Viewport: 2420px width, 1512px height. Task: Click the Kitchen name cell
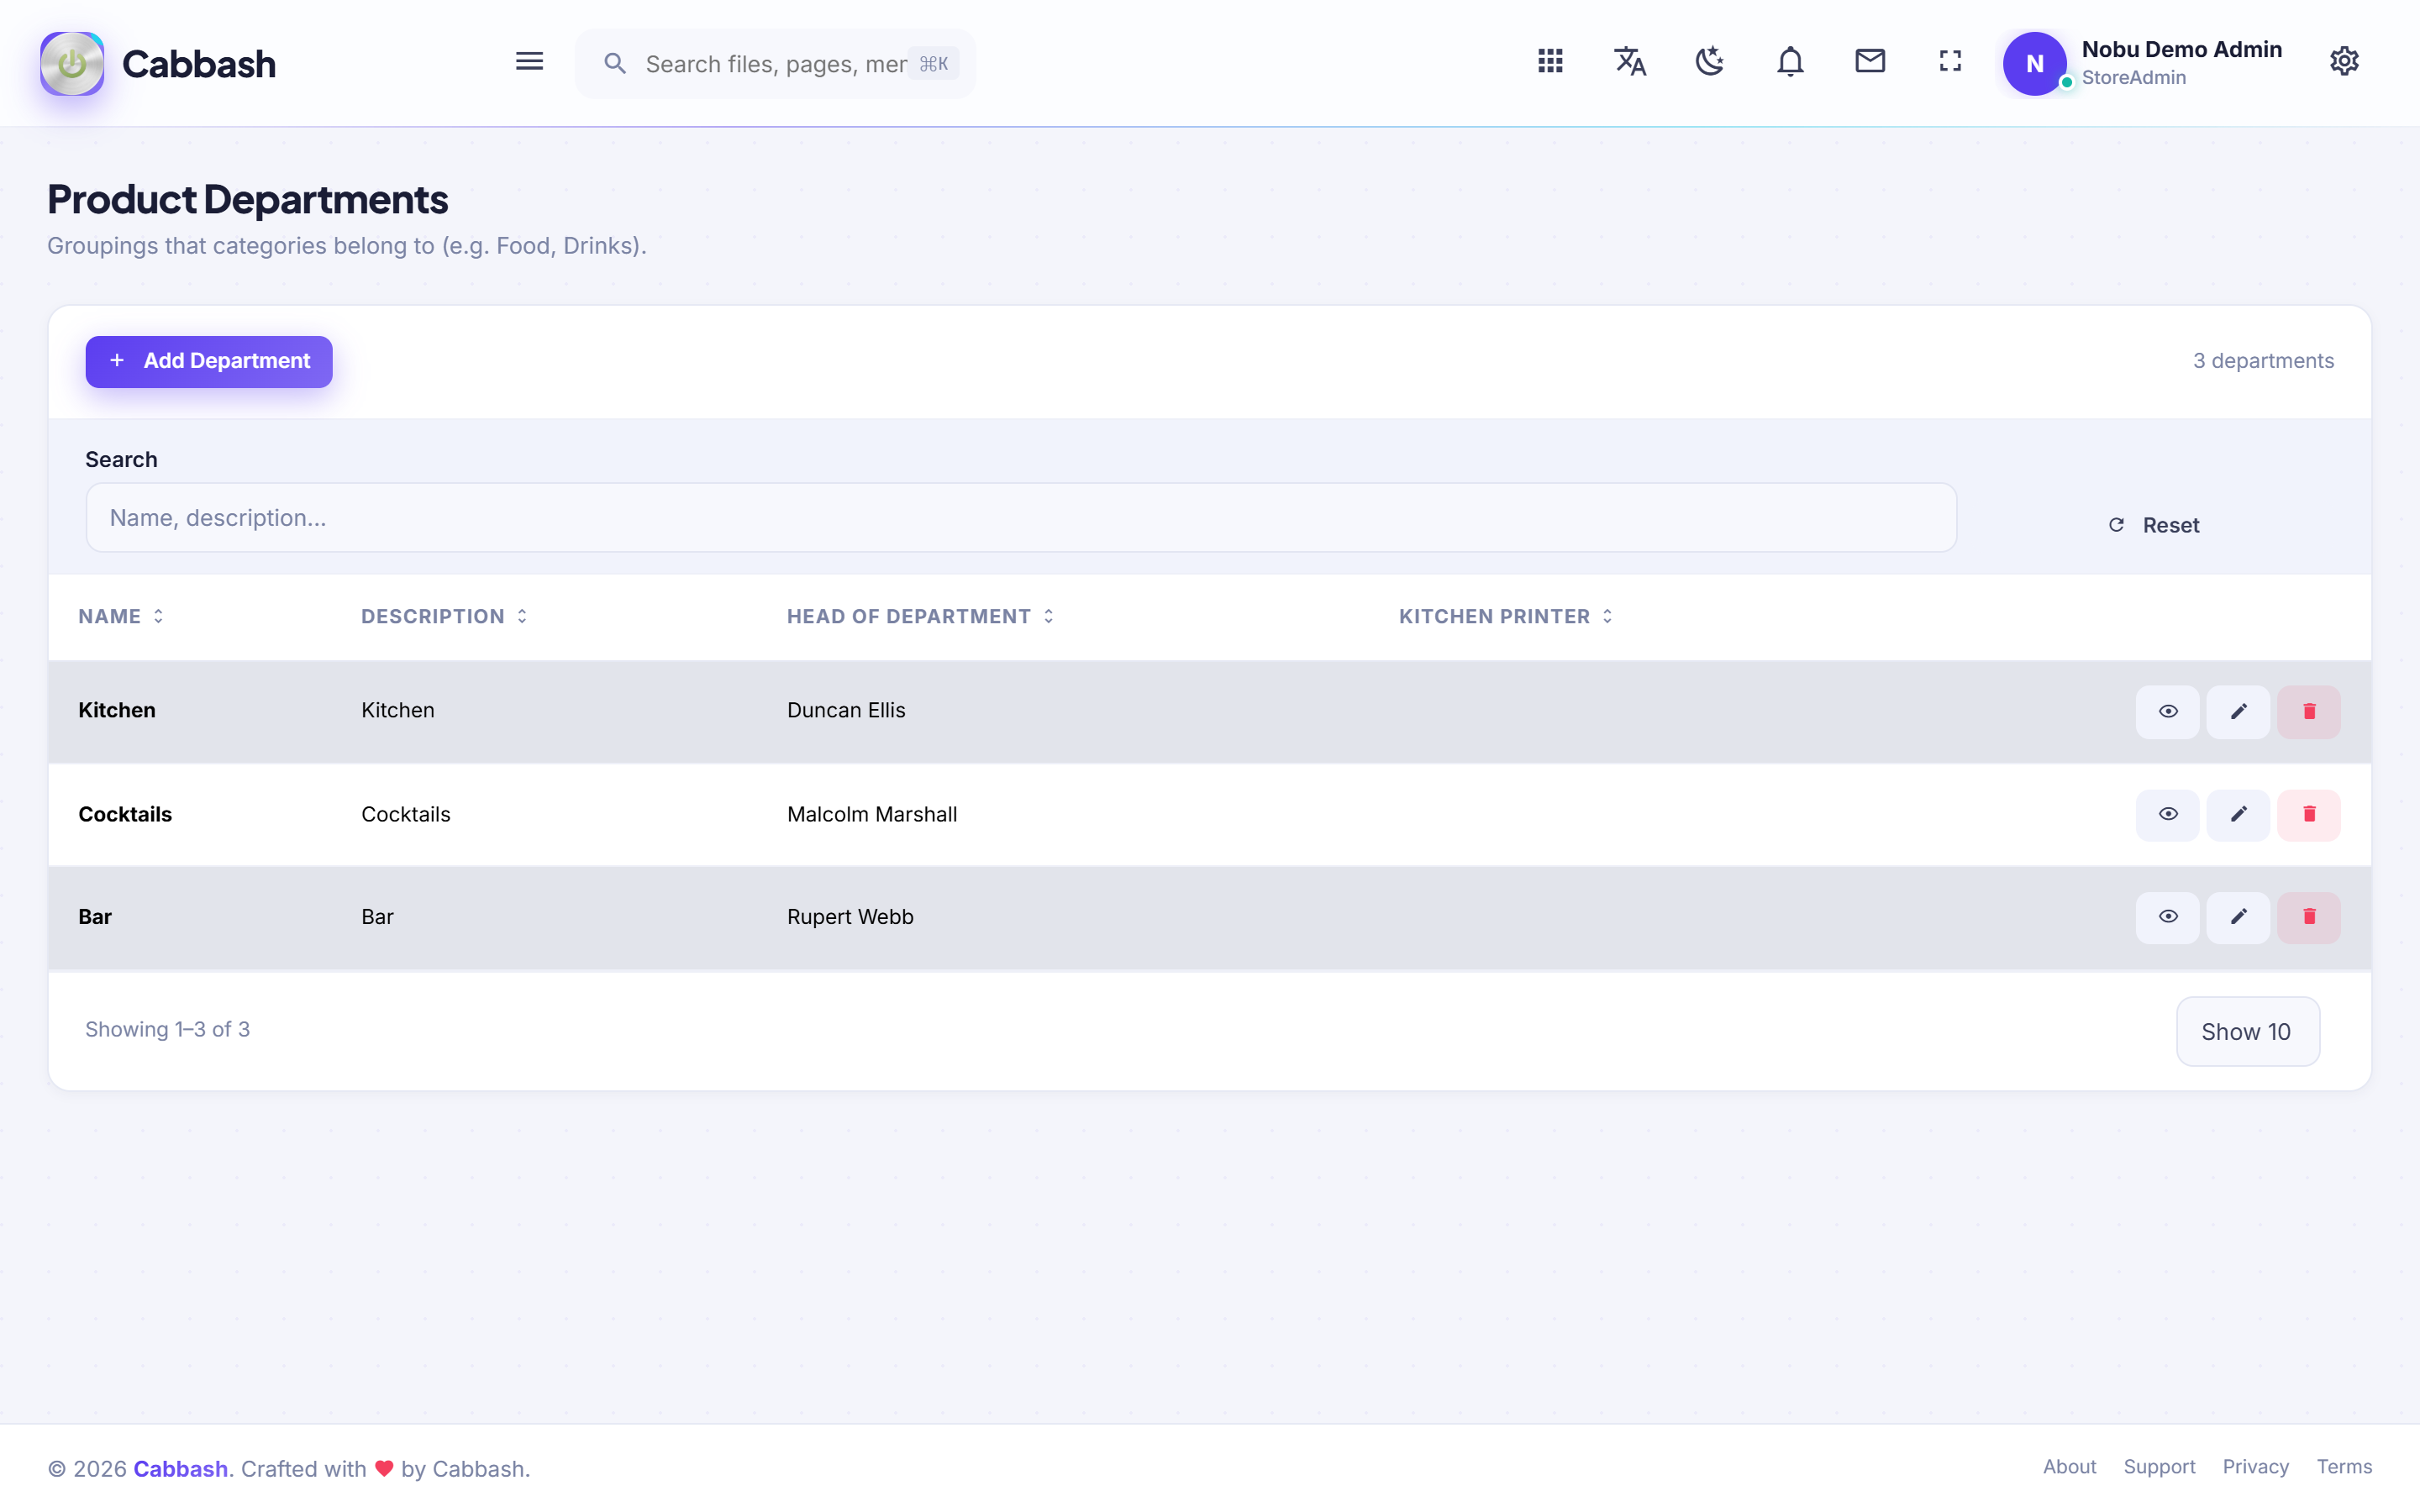117,710
